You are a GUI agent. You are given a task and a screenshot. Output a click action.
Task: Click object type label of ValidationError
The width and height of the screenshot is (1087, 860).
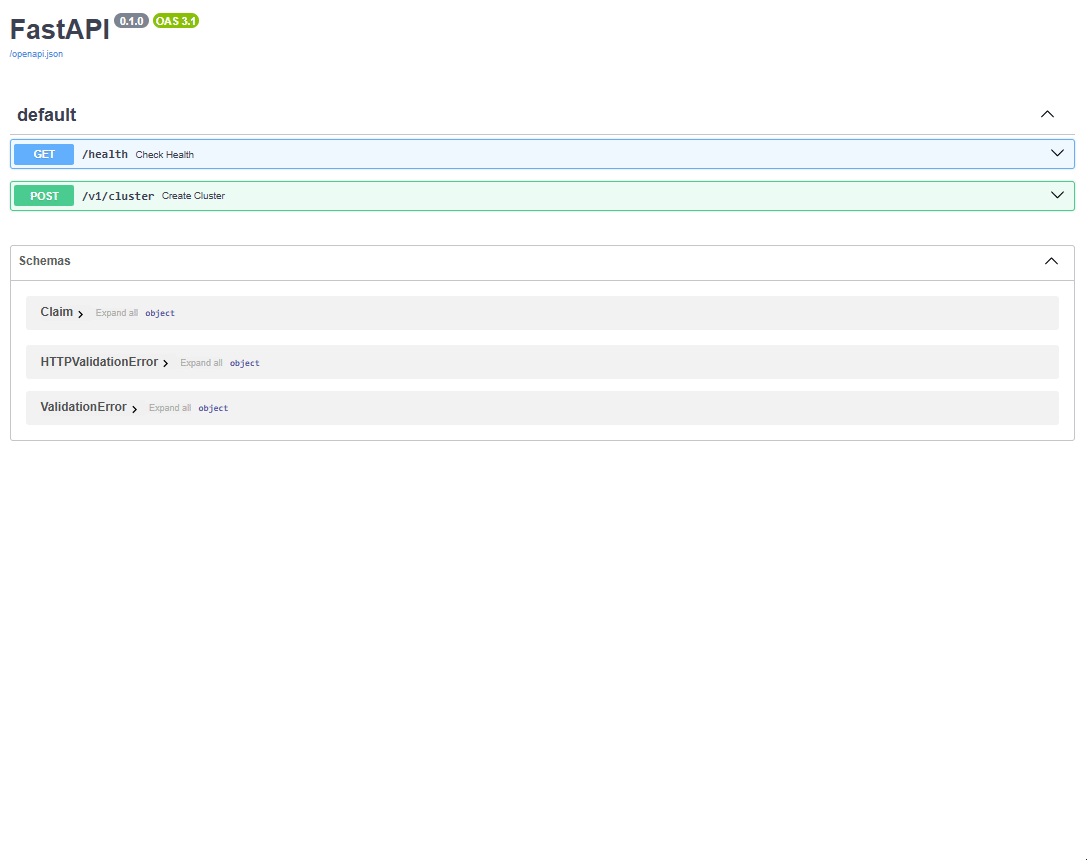(x=213, y=408)
